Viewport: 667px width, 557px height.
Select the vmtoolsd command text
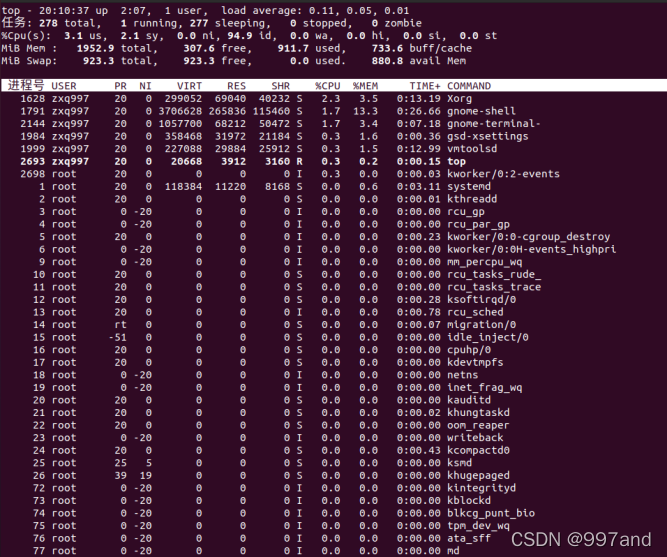(x=472, y=149)
